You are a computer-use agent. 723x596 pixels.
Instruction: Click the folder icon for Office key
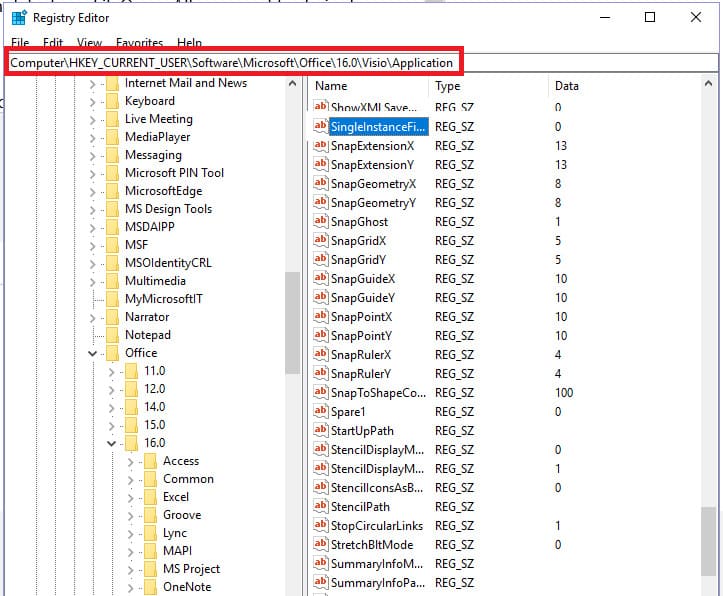[113, 353]
